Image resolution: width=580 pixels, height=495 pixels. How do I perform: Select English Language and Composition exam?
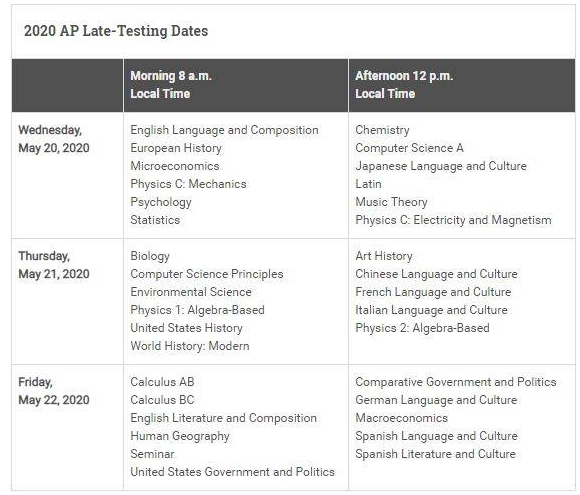click(x=224, y=130)
